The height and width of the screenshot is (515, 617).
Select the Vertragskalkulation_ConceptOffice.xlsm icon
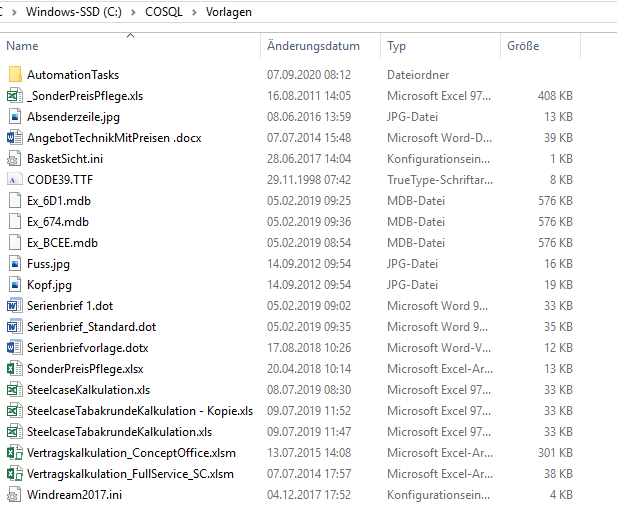pos(14,453)
